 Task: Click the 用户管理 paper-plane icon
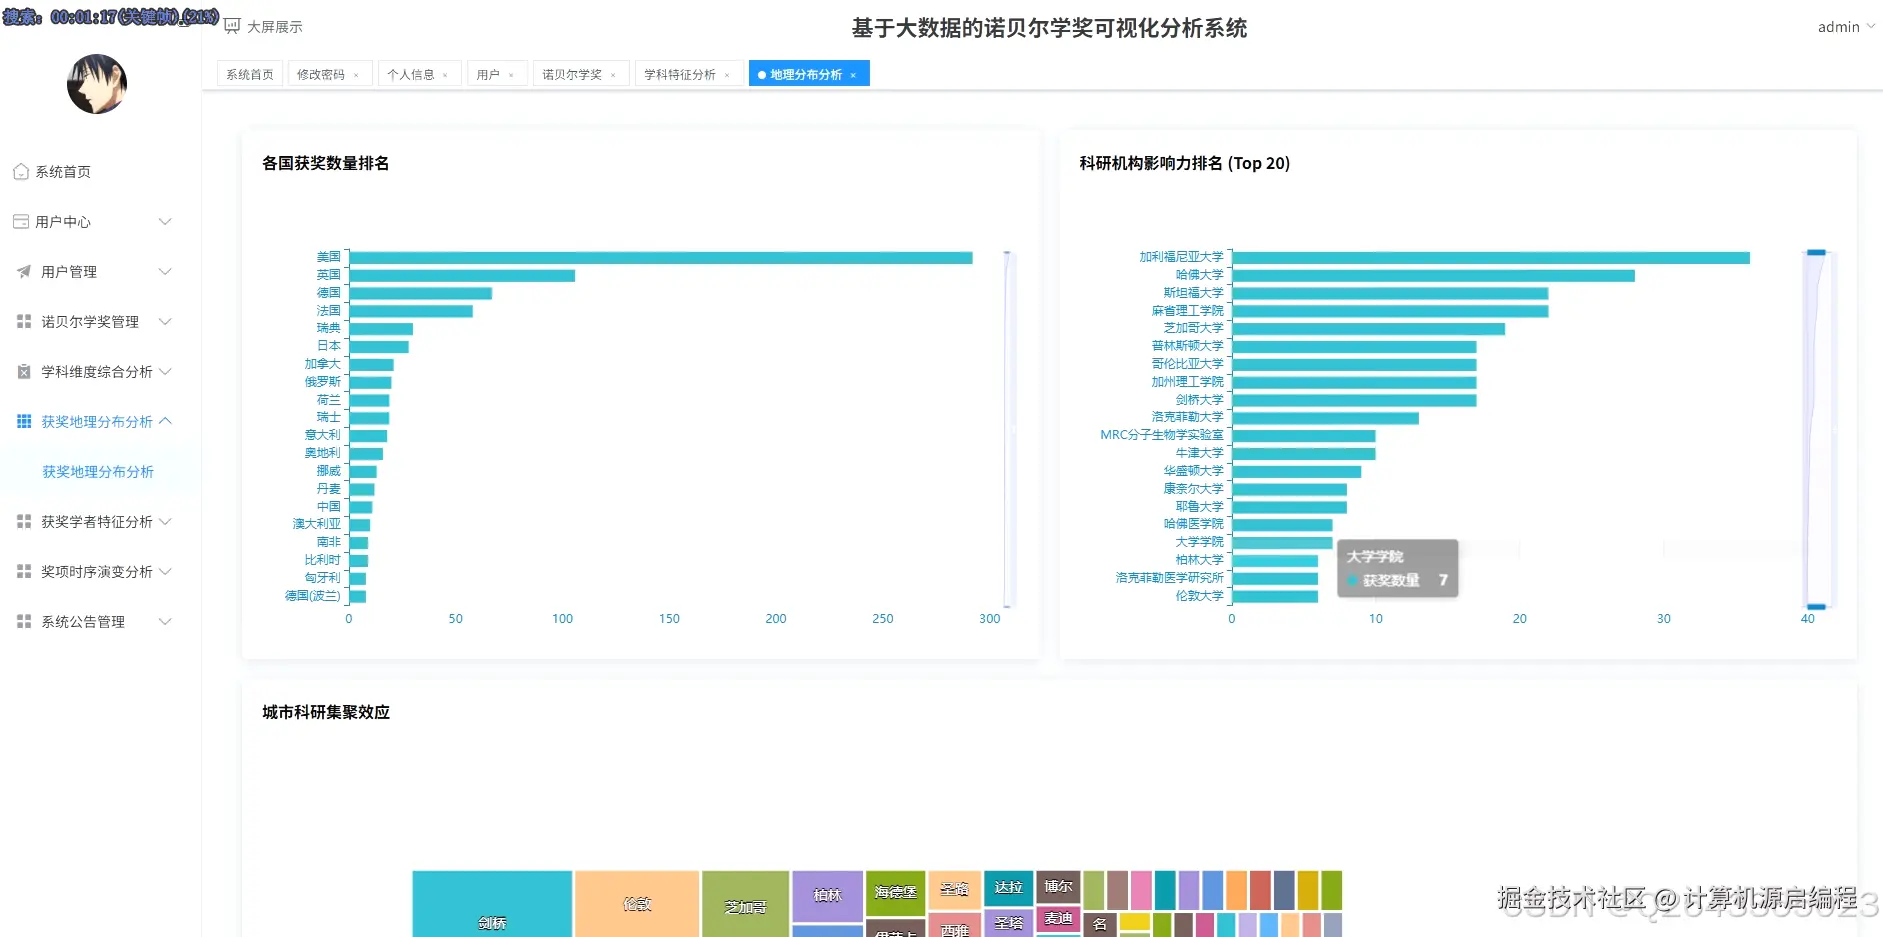(x=24, y=272)
